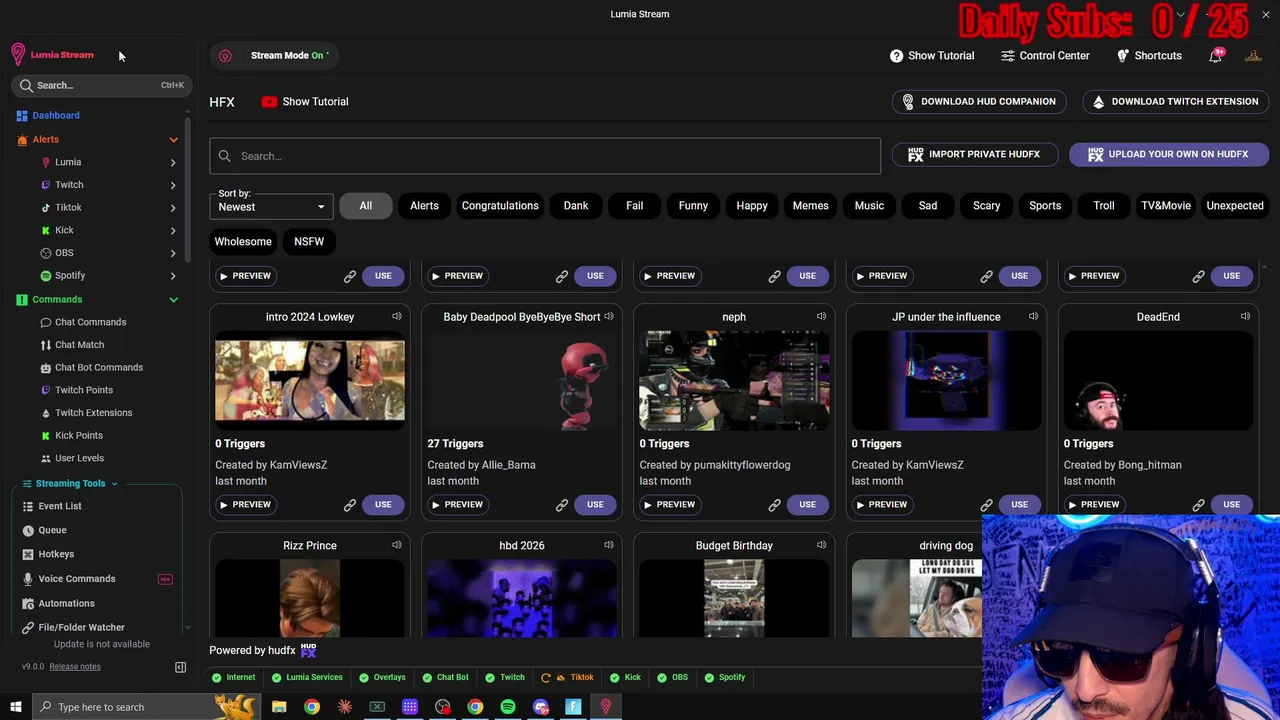
Task: Open the Sort by Newest dropdown
Action: tap(271, 207)
